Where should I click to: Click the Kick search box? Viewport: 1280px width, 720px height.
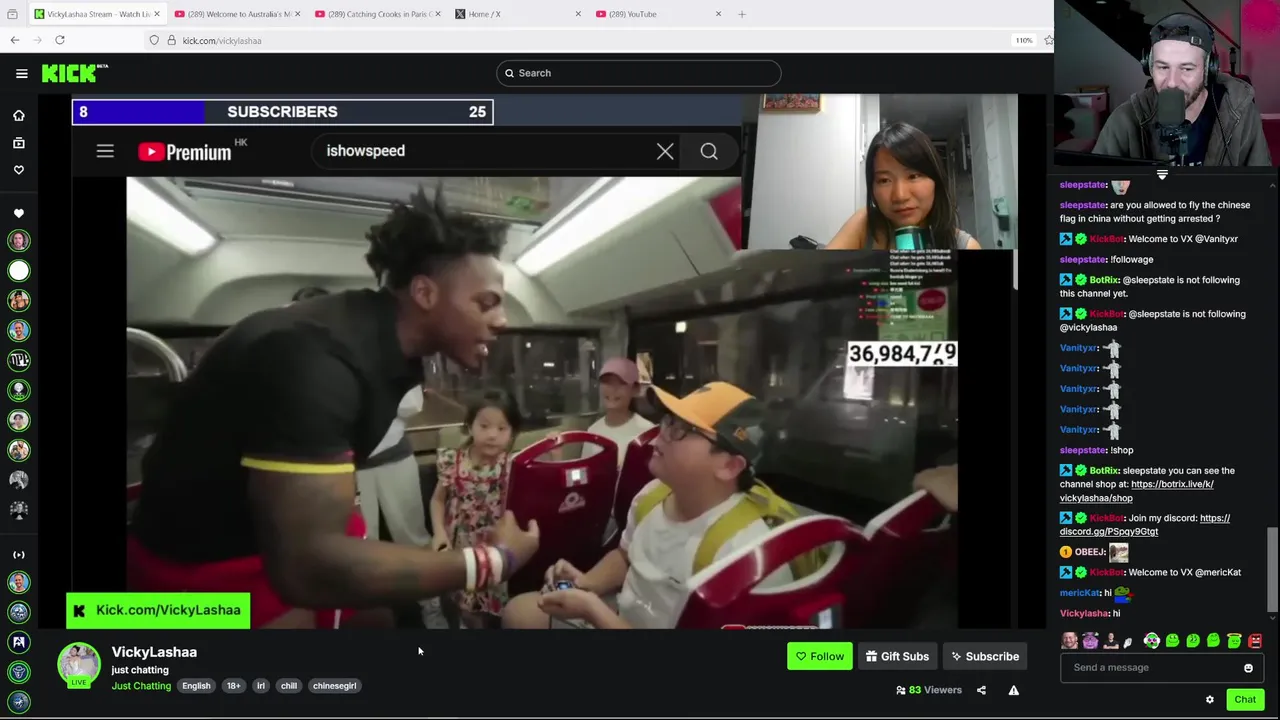(x=638, y=73)
